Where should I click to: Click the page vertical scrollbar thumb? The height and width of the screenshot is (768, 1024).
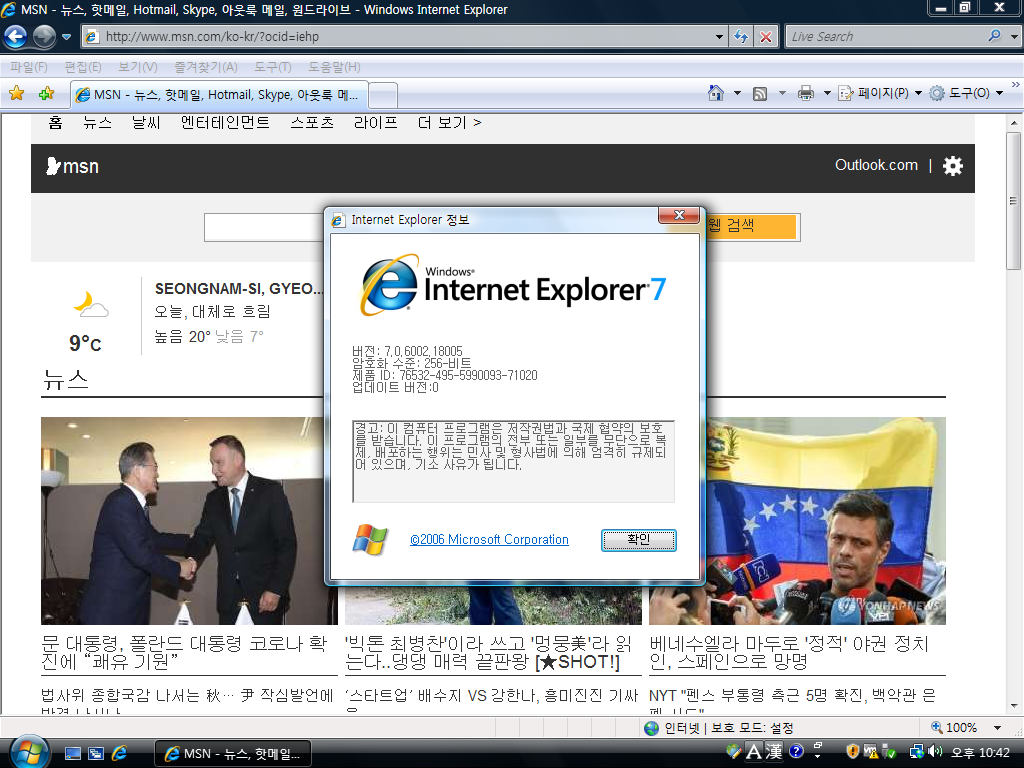coord(1013,200)
